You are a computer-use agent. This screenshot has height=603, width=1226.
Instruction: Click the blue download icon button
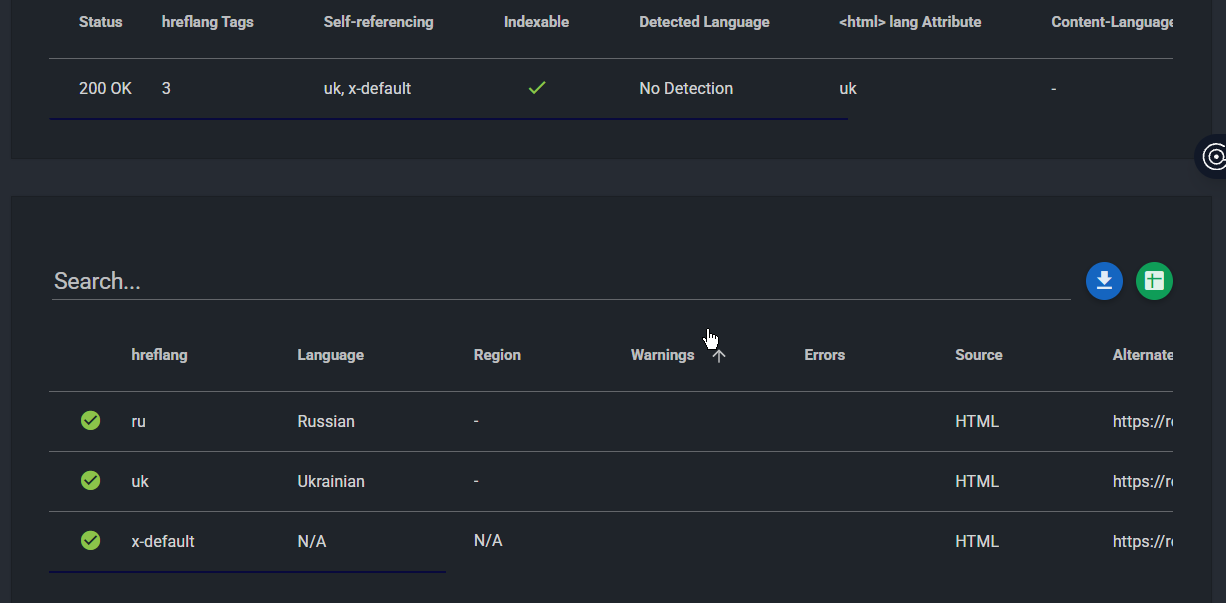pos(1104,281)
